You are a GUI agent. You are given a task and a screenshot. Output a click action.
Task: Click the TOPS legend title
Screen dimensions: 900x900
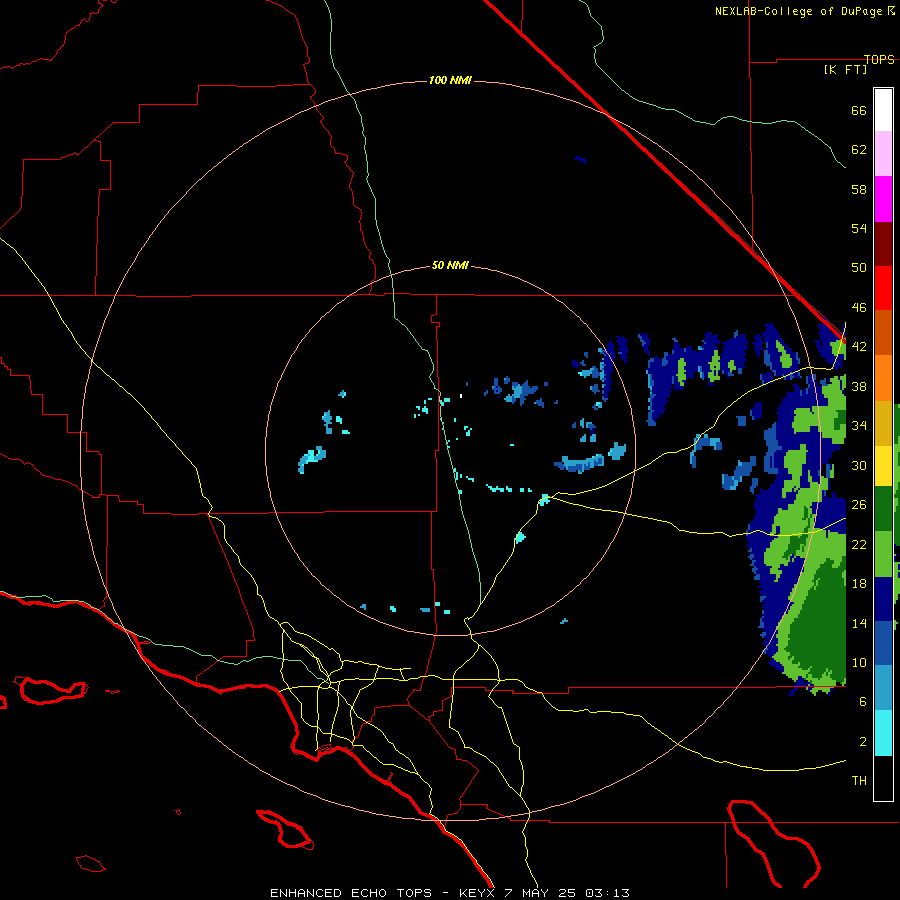click(879, 59)
